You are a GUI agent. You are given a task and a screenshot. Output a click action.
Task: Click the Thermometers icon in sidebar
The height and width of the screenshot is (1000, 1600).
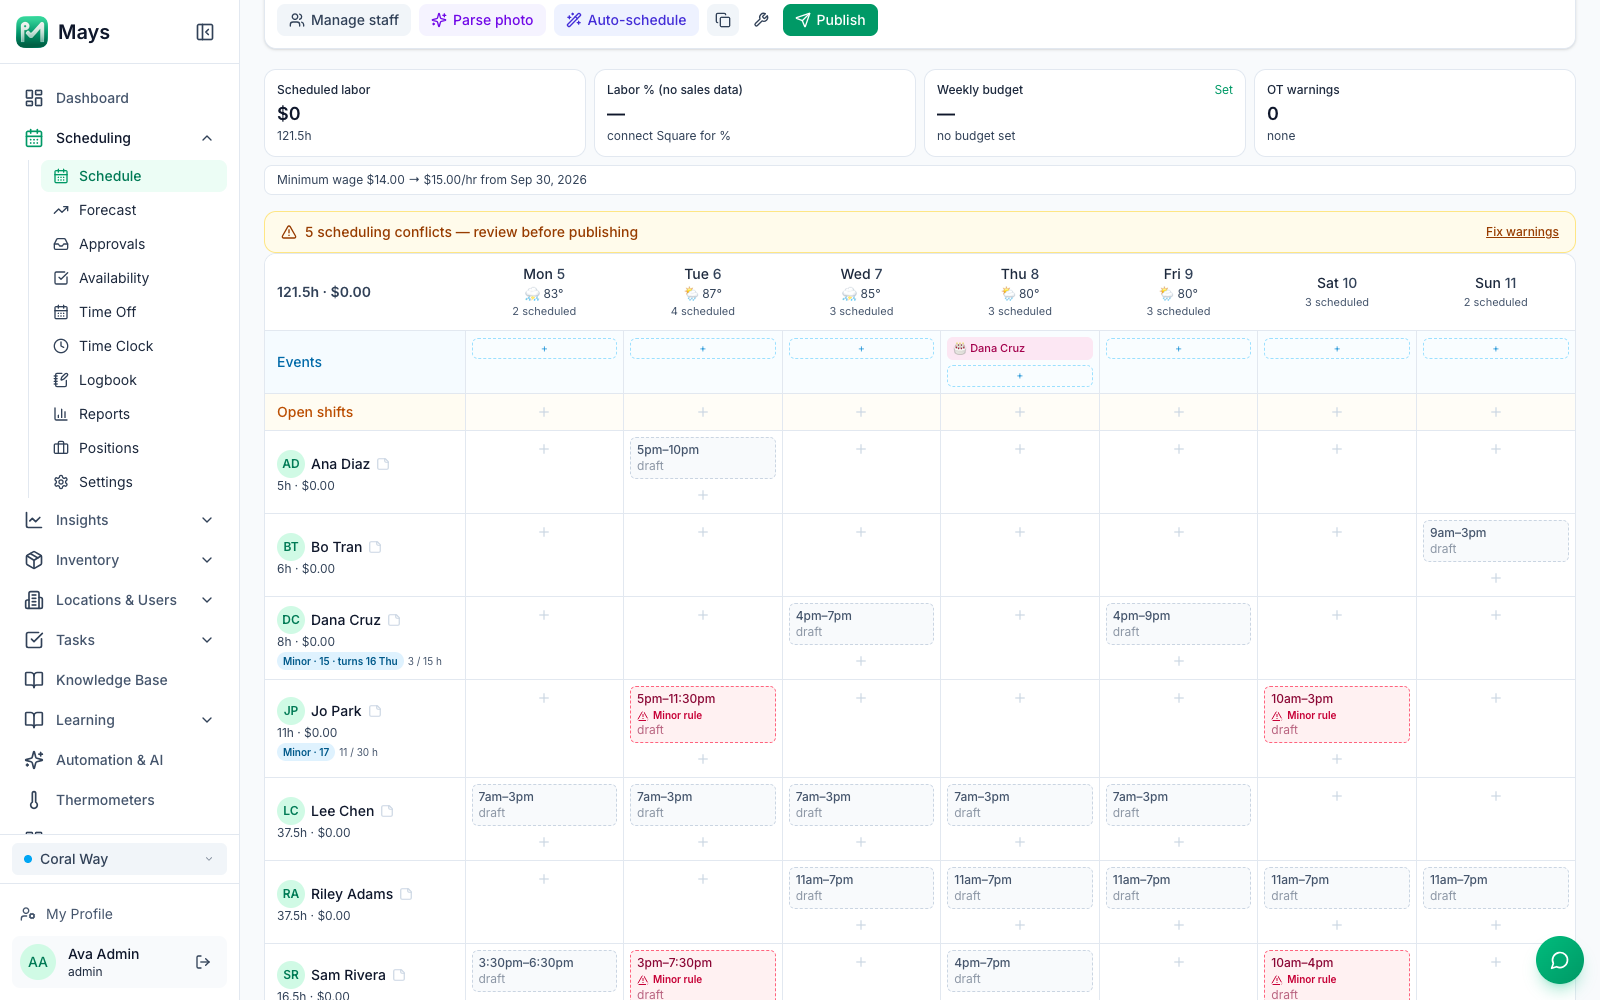[34, 800]
